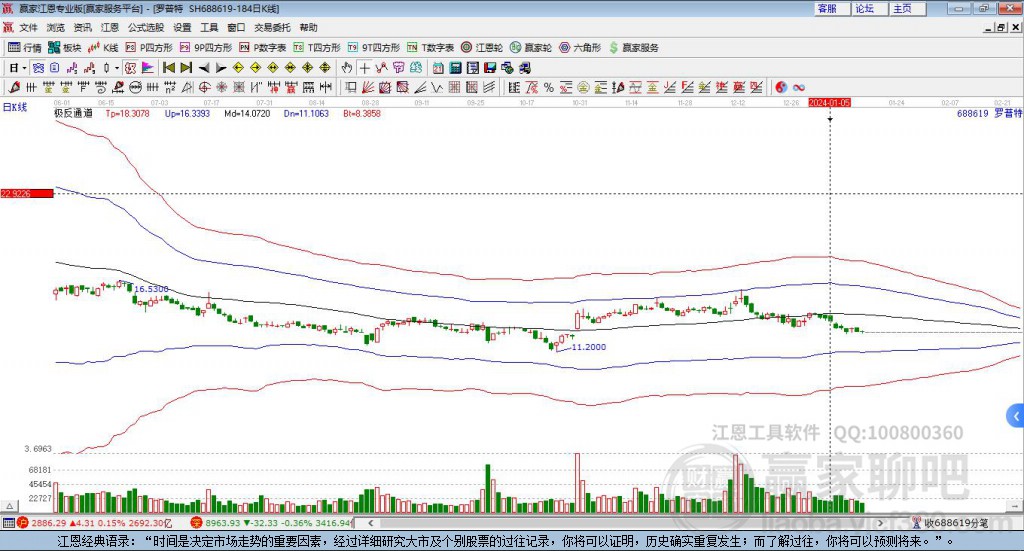Viewport: 1024px width, 551px height.
Task: Open the 窗口 menu
Action: [x=236, y=27]
